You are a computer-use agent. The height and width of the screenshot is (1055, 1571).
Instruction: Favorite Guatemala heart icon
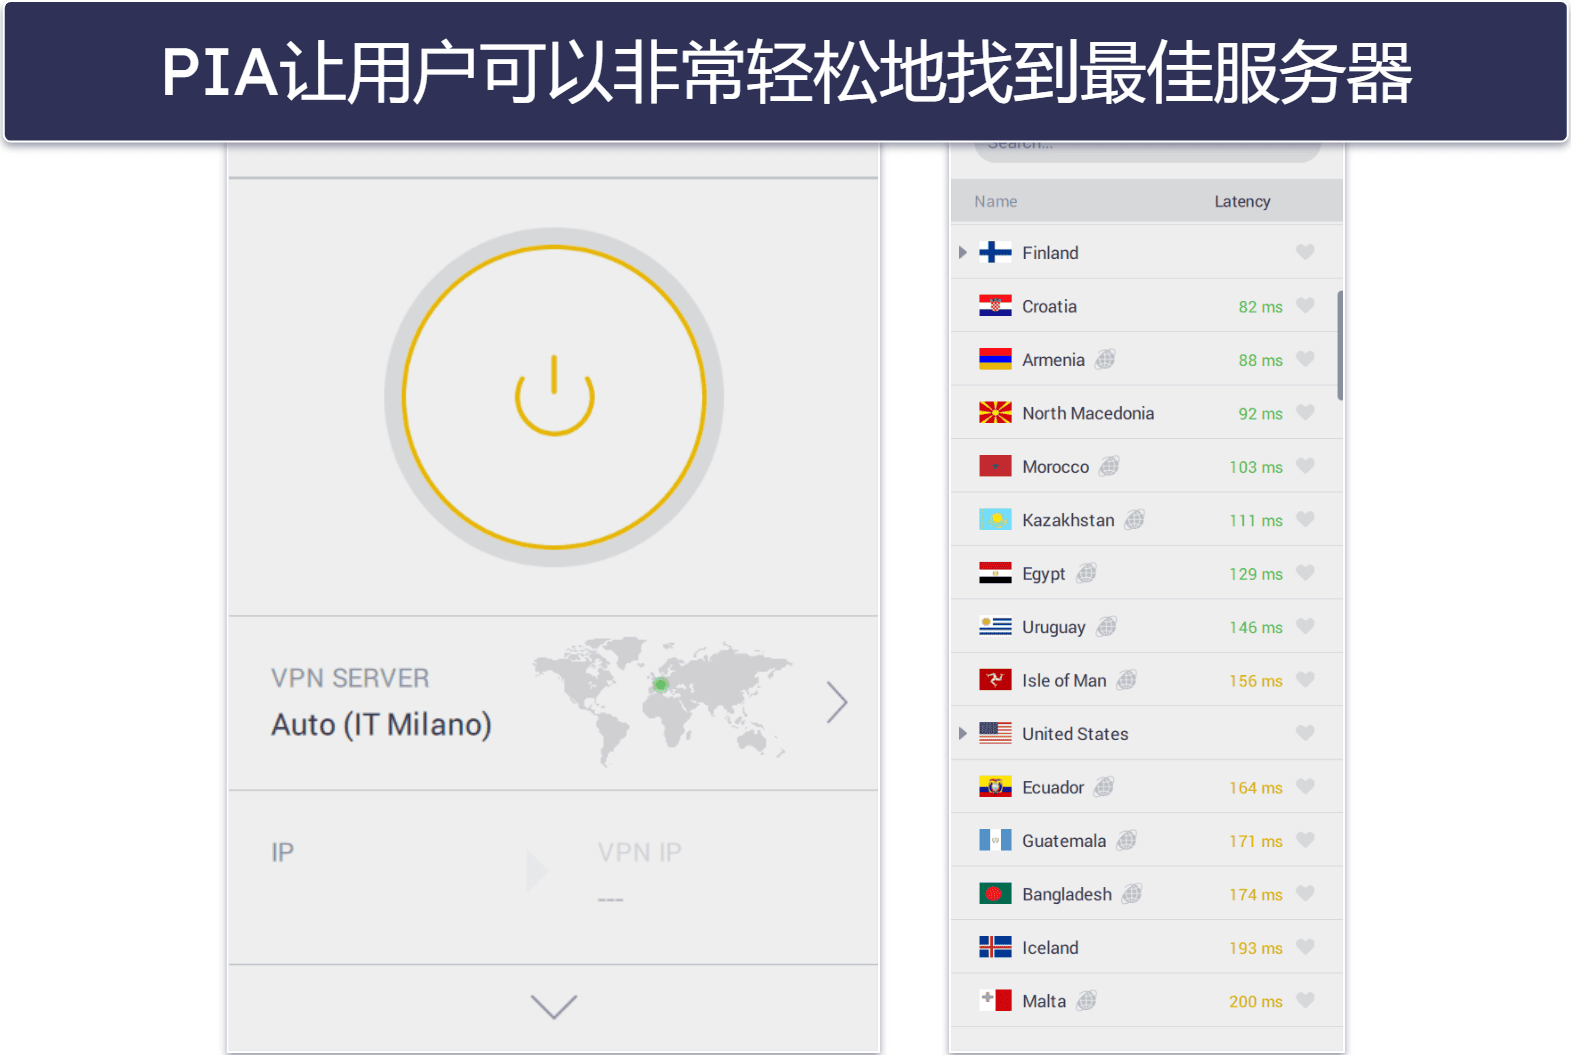1305,840
